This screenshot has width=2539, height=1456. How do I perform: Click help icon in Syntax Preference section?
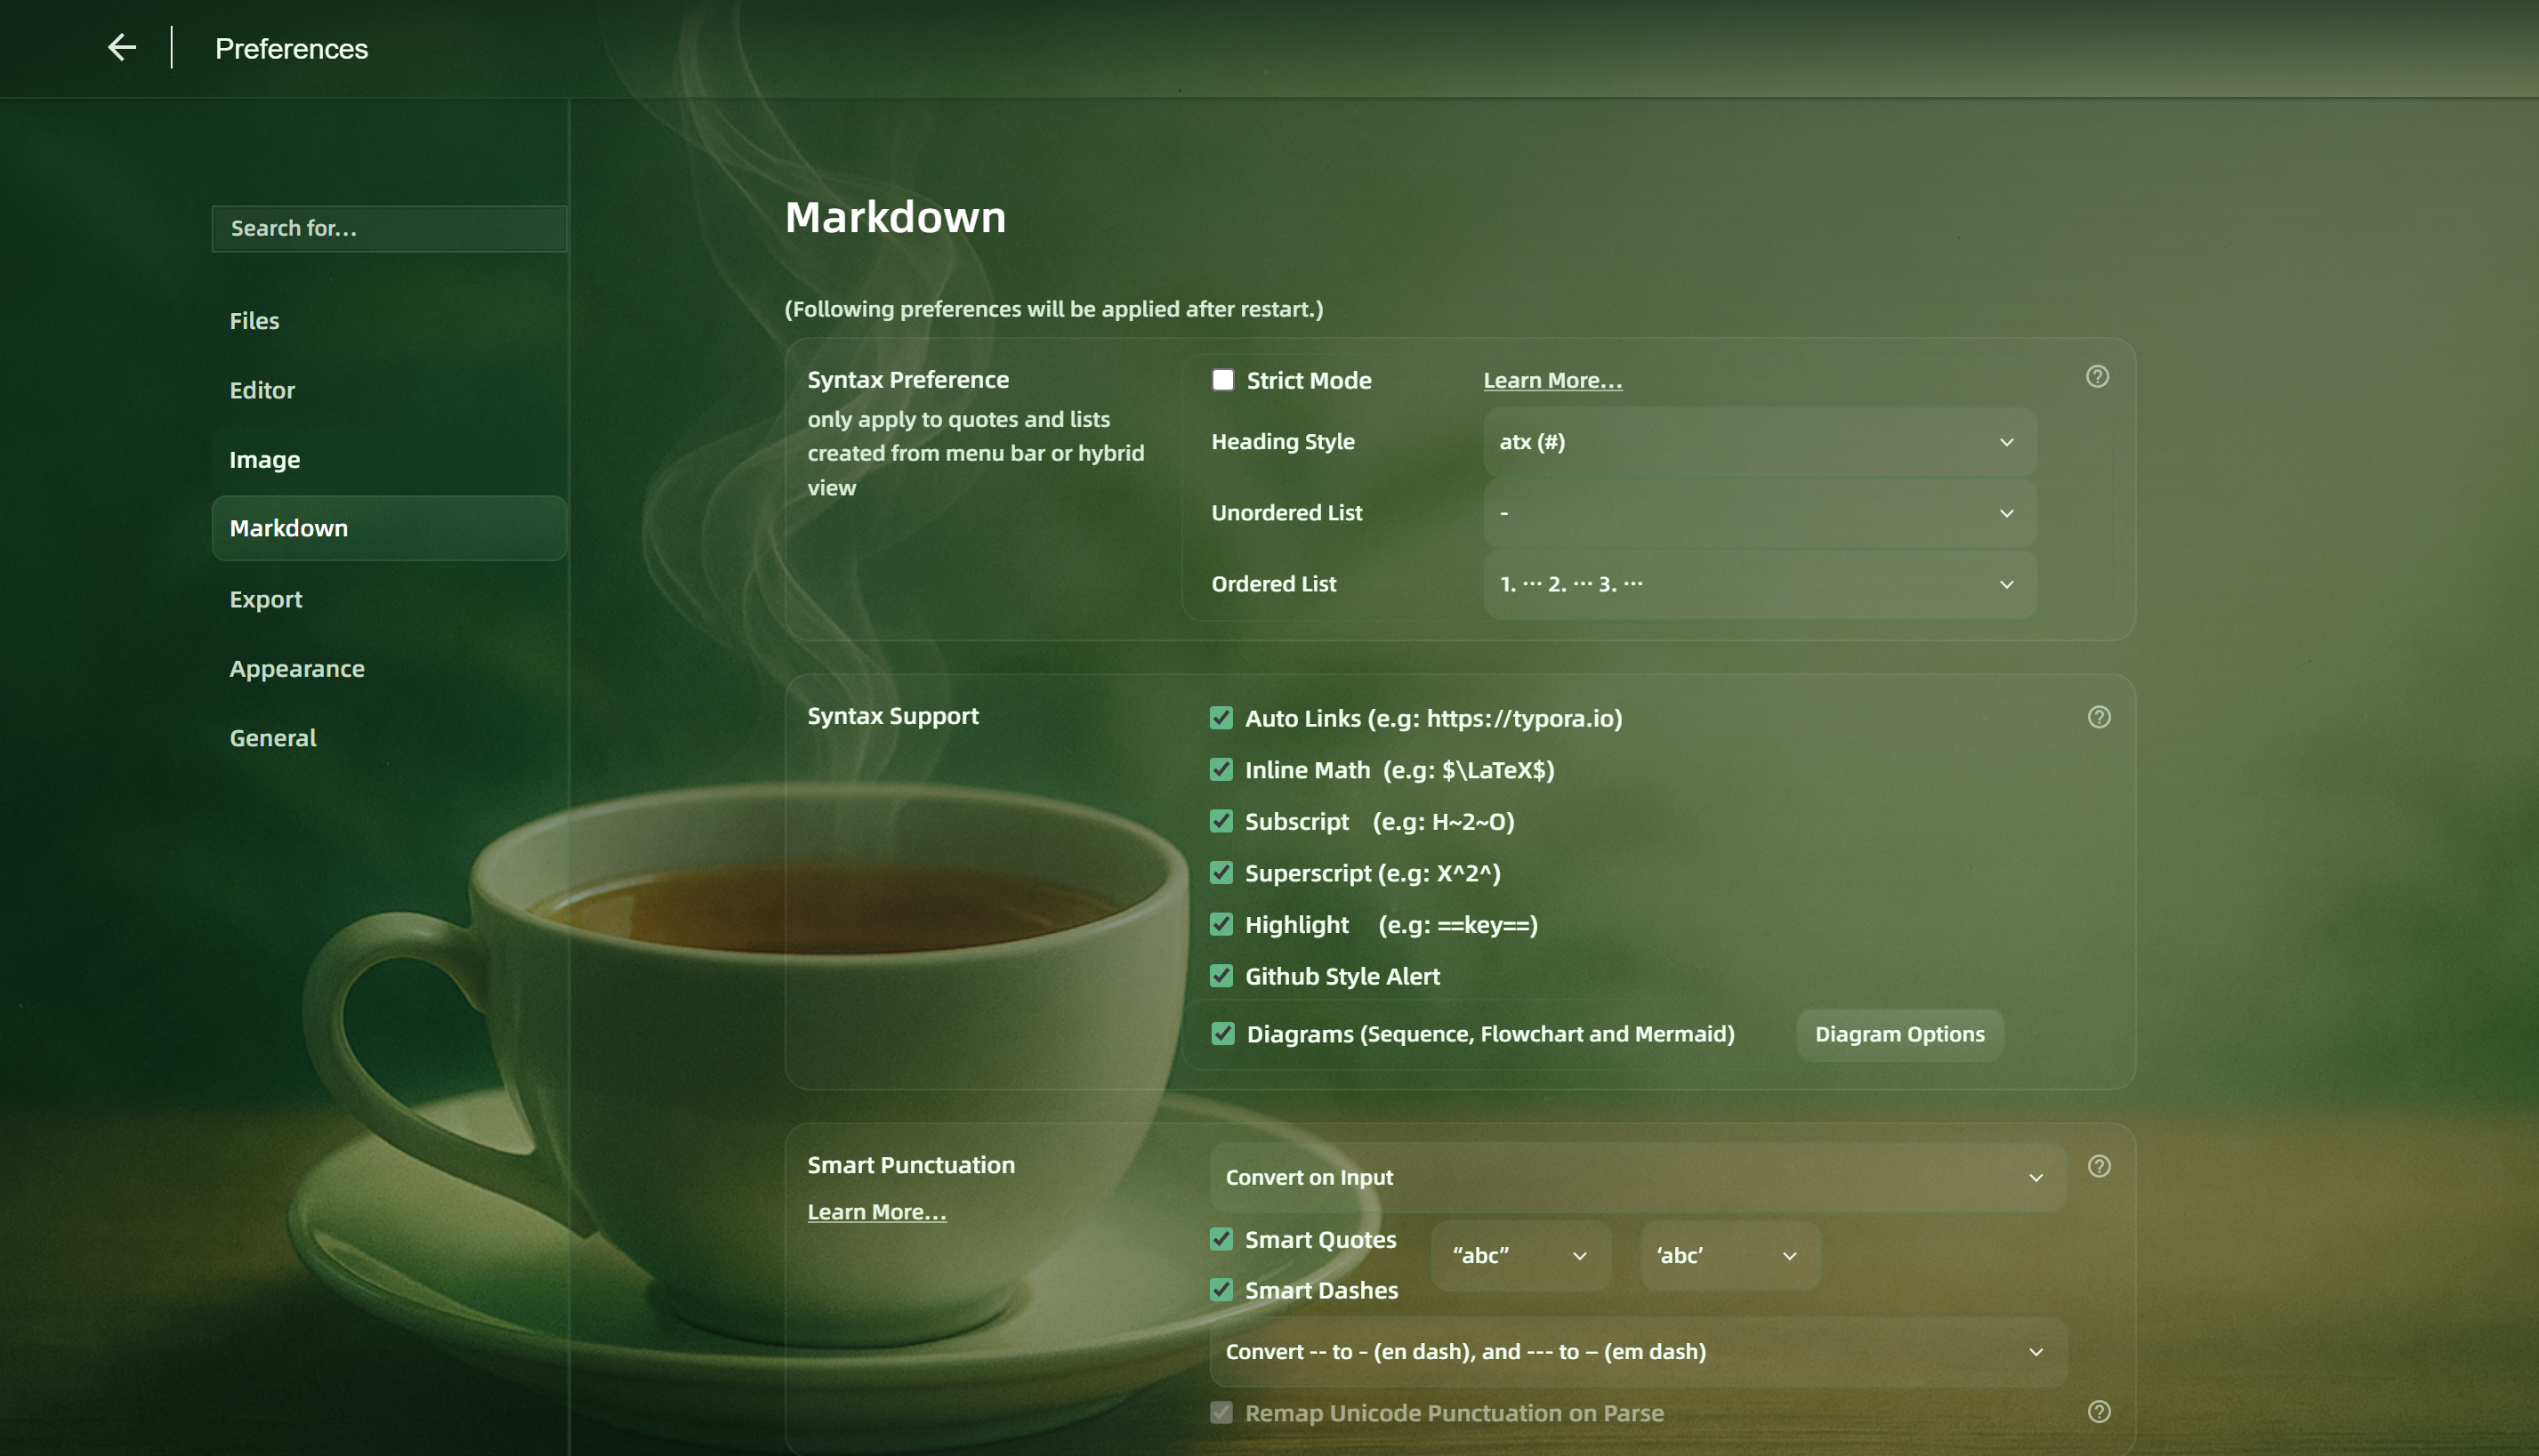click(2097, 377)
